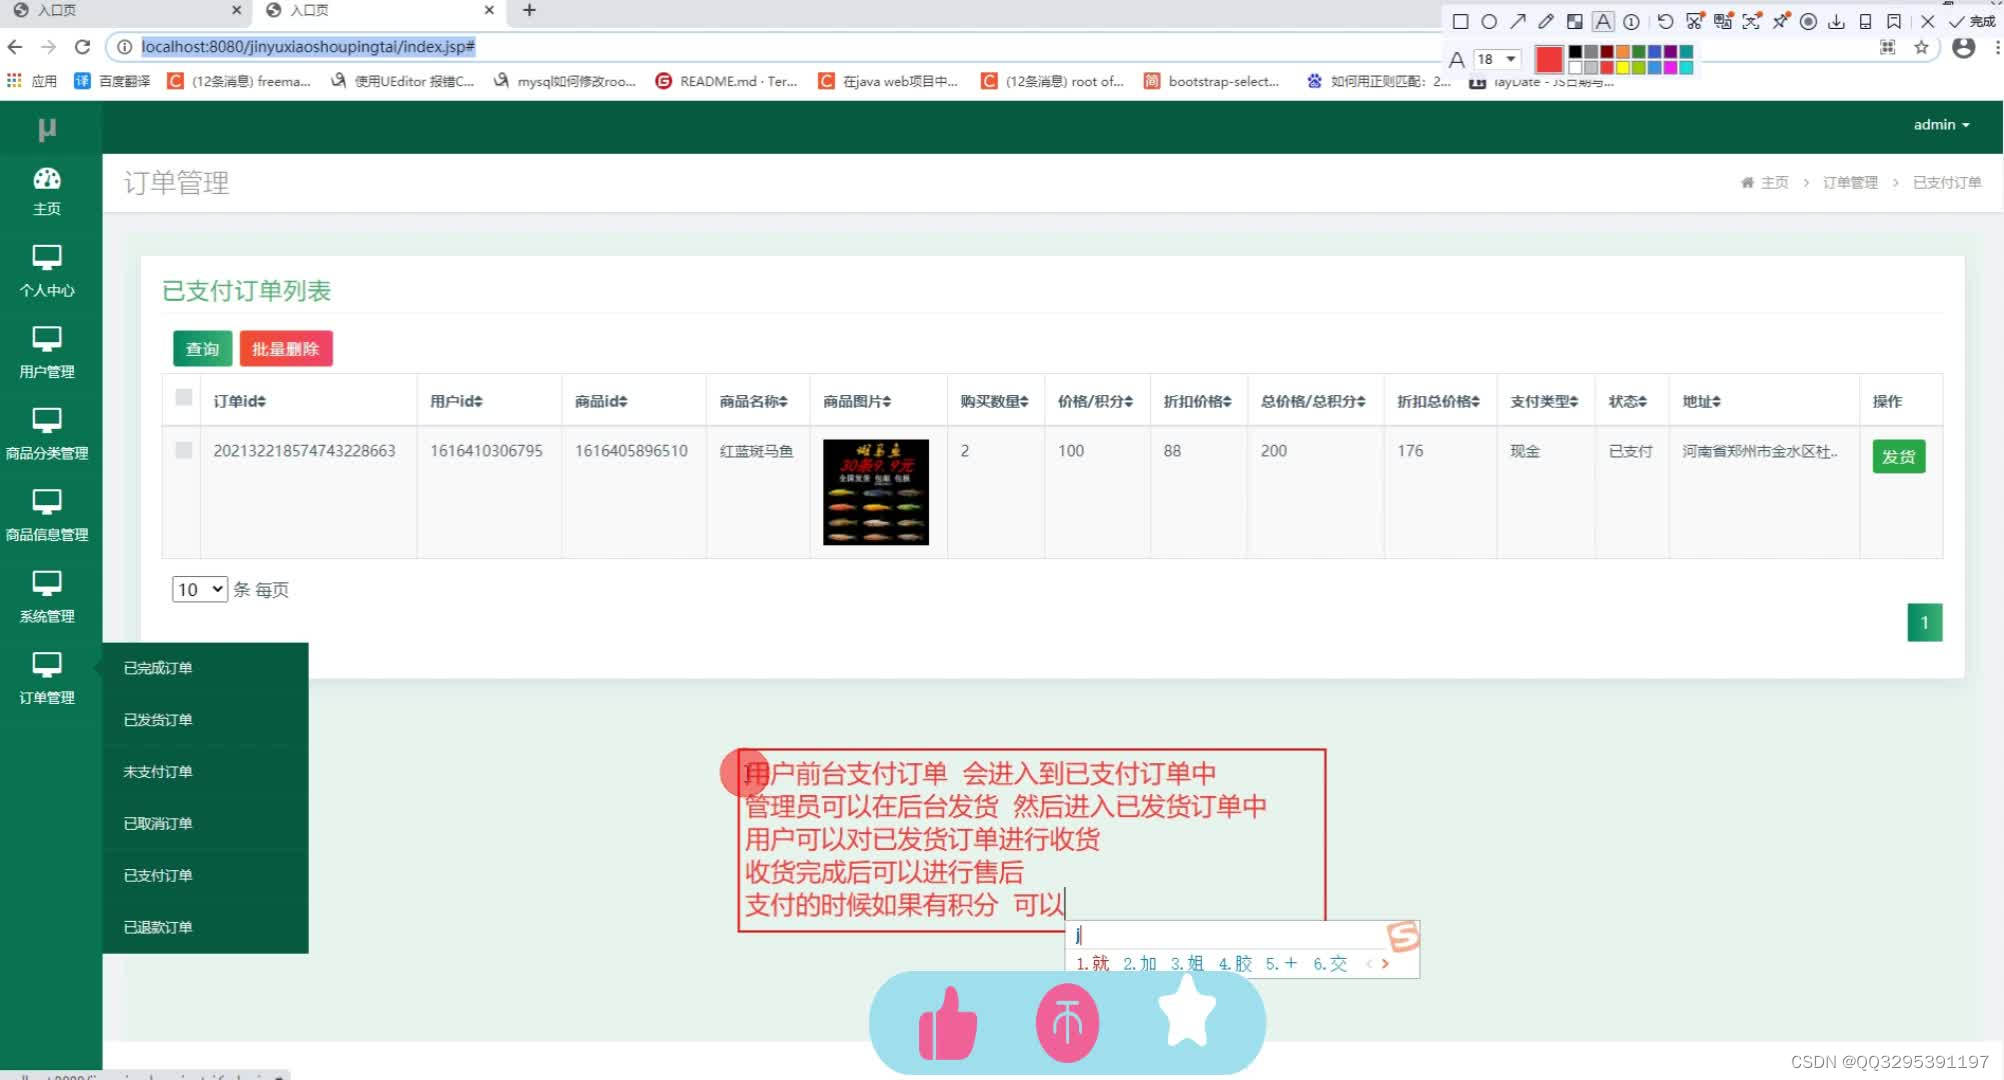This screenshot has height=1080, width=2004.
Task: Open the README.md bookmark
Action: (x=726, y=81)
